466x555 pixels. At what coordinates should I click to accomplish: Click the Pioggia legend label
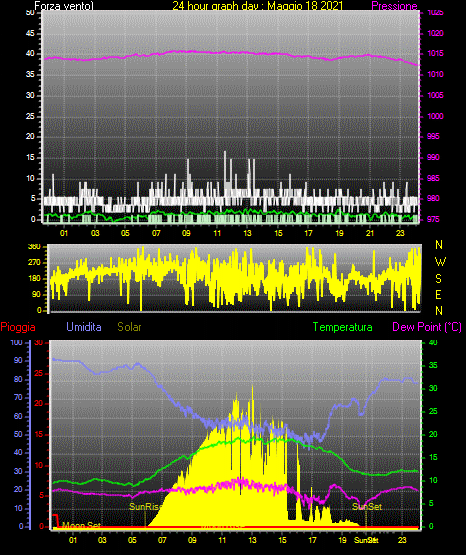pyautogui.click(x=18, y=327)
